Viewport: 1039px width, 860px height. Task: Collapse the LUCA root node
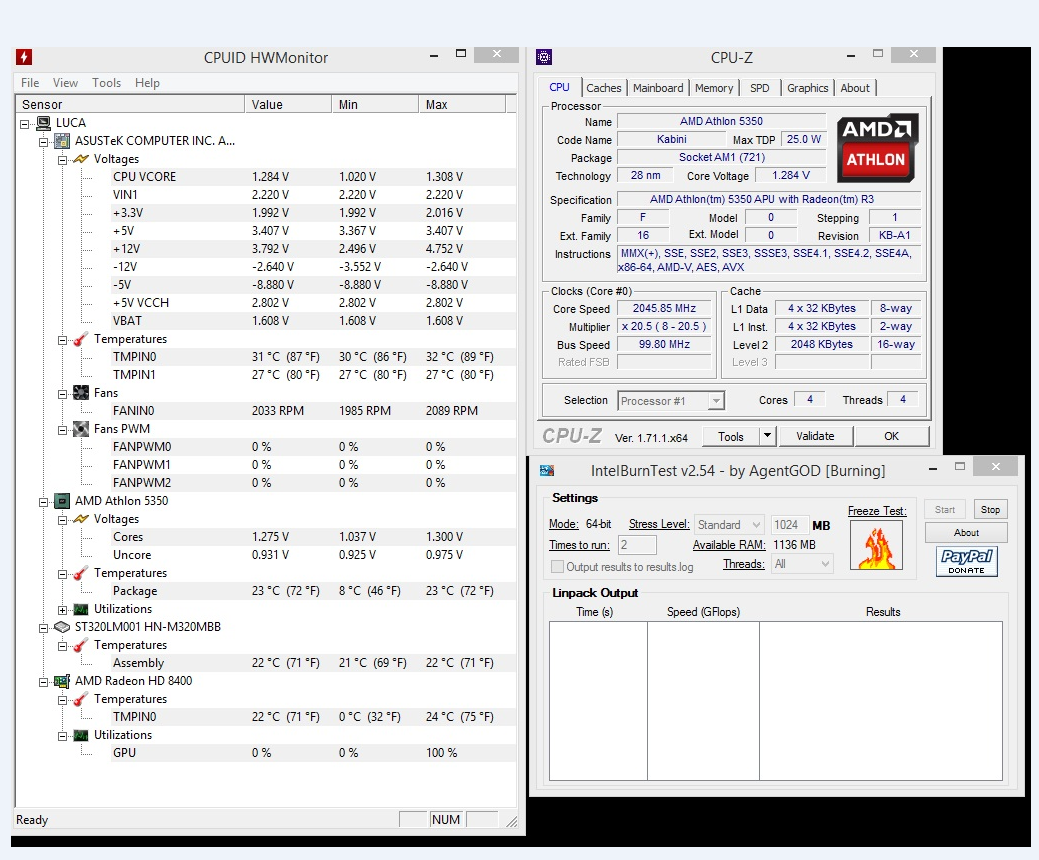(x=25, y=124)
